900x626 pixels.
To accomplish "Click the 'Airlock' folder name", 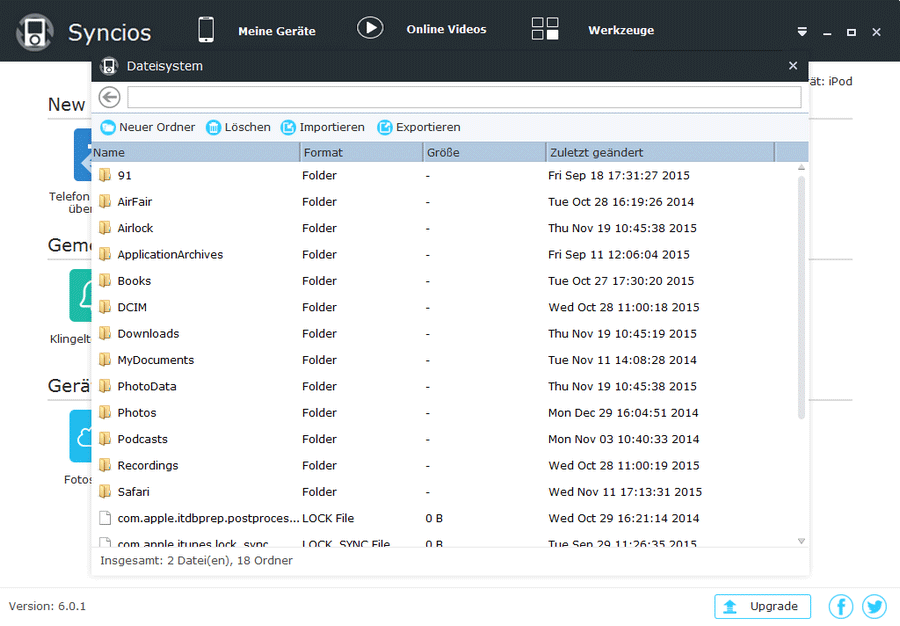I will click(x=135, y=228).
